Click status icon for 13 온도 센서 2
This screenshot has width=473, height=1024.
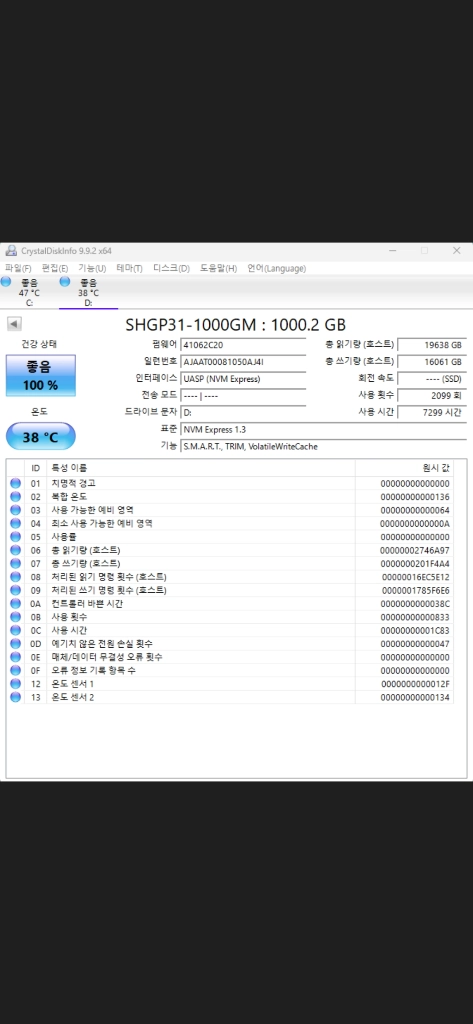(16, 697)
